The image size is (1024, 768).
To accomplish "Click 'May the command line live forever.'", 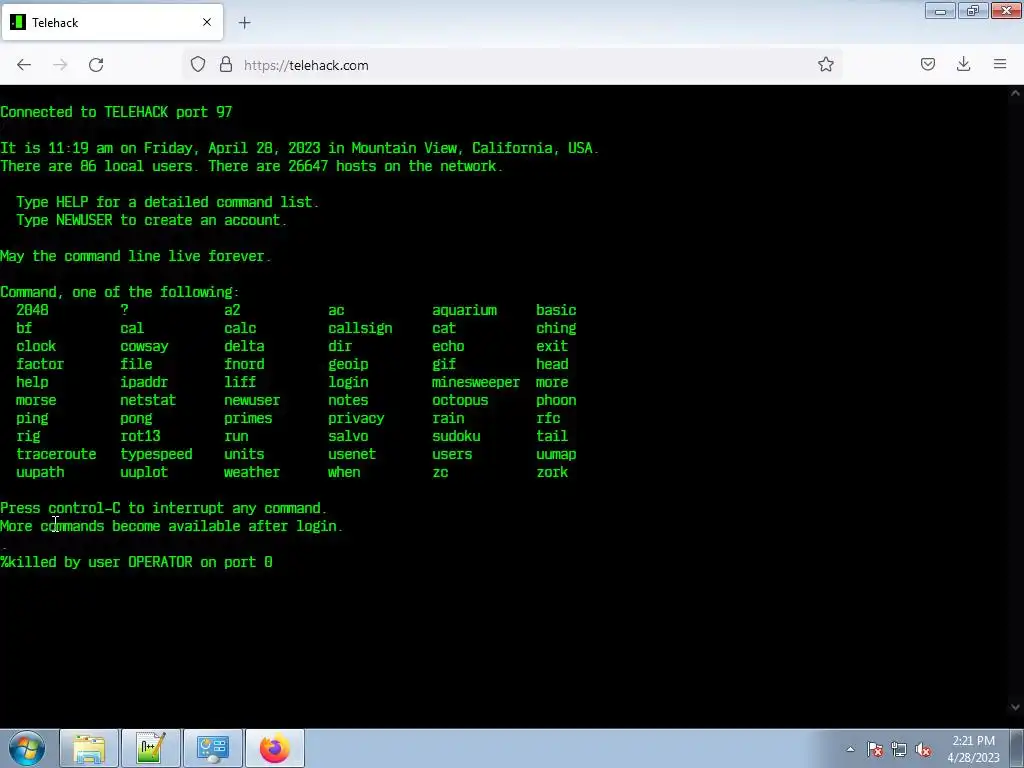I will coord(136,256).
